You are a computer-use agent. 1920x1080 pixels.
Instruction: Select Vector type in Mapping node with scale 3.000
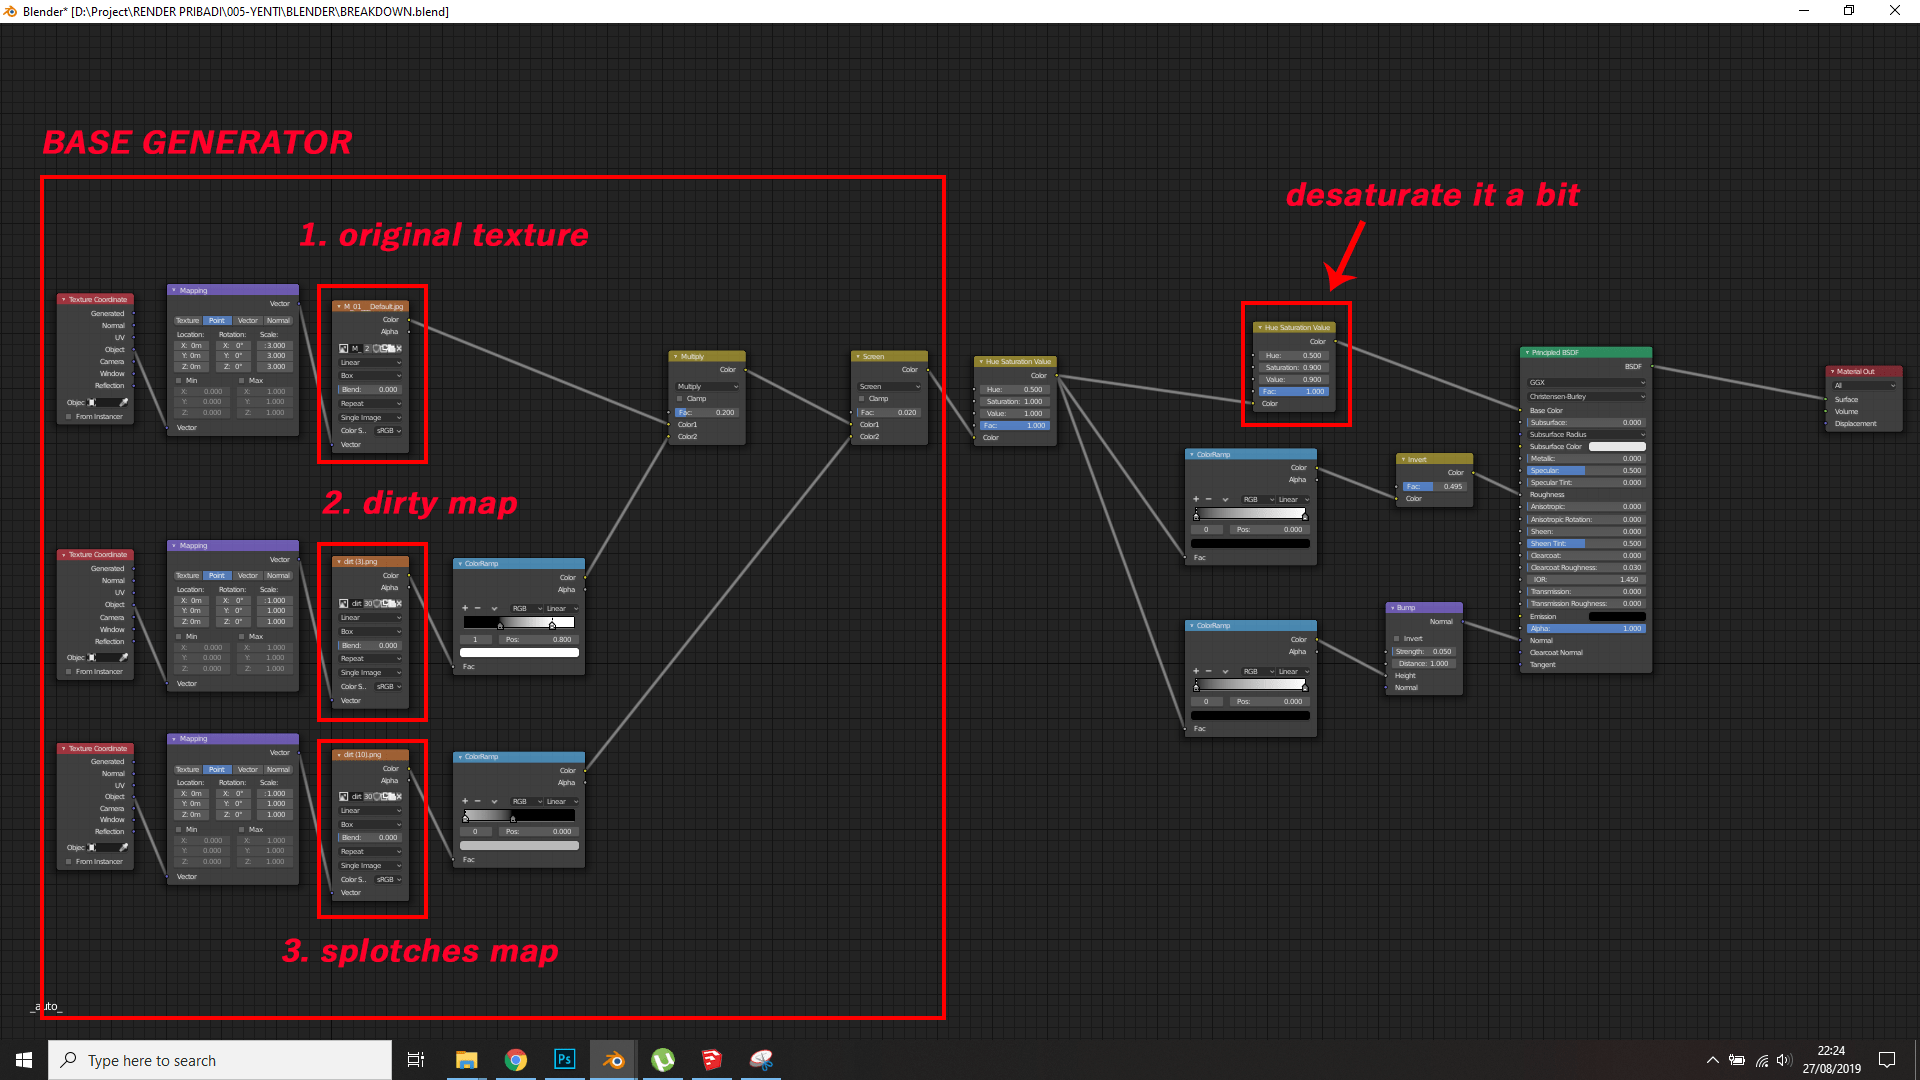pos(248,321)
